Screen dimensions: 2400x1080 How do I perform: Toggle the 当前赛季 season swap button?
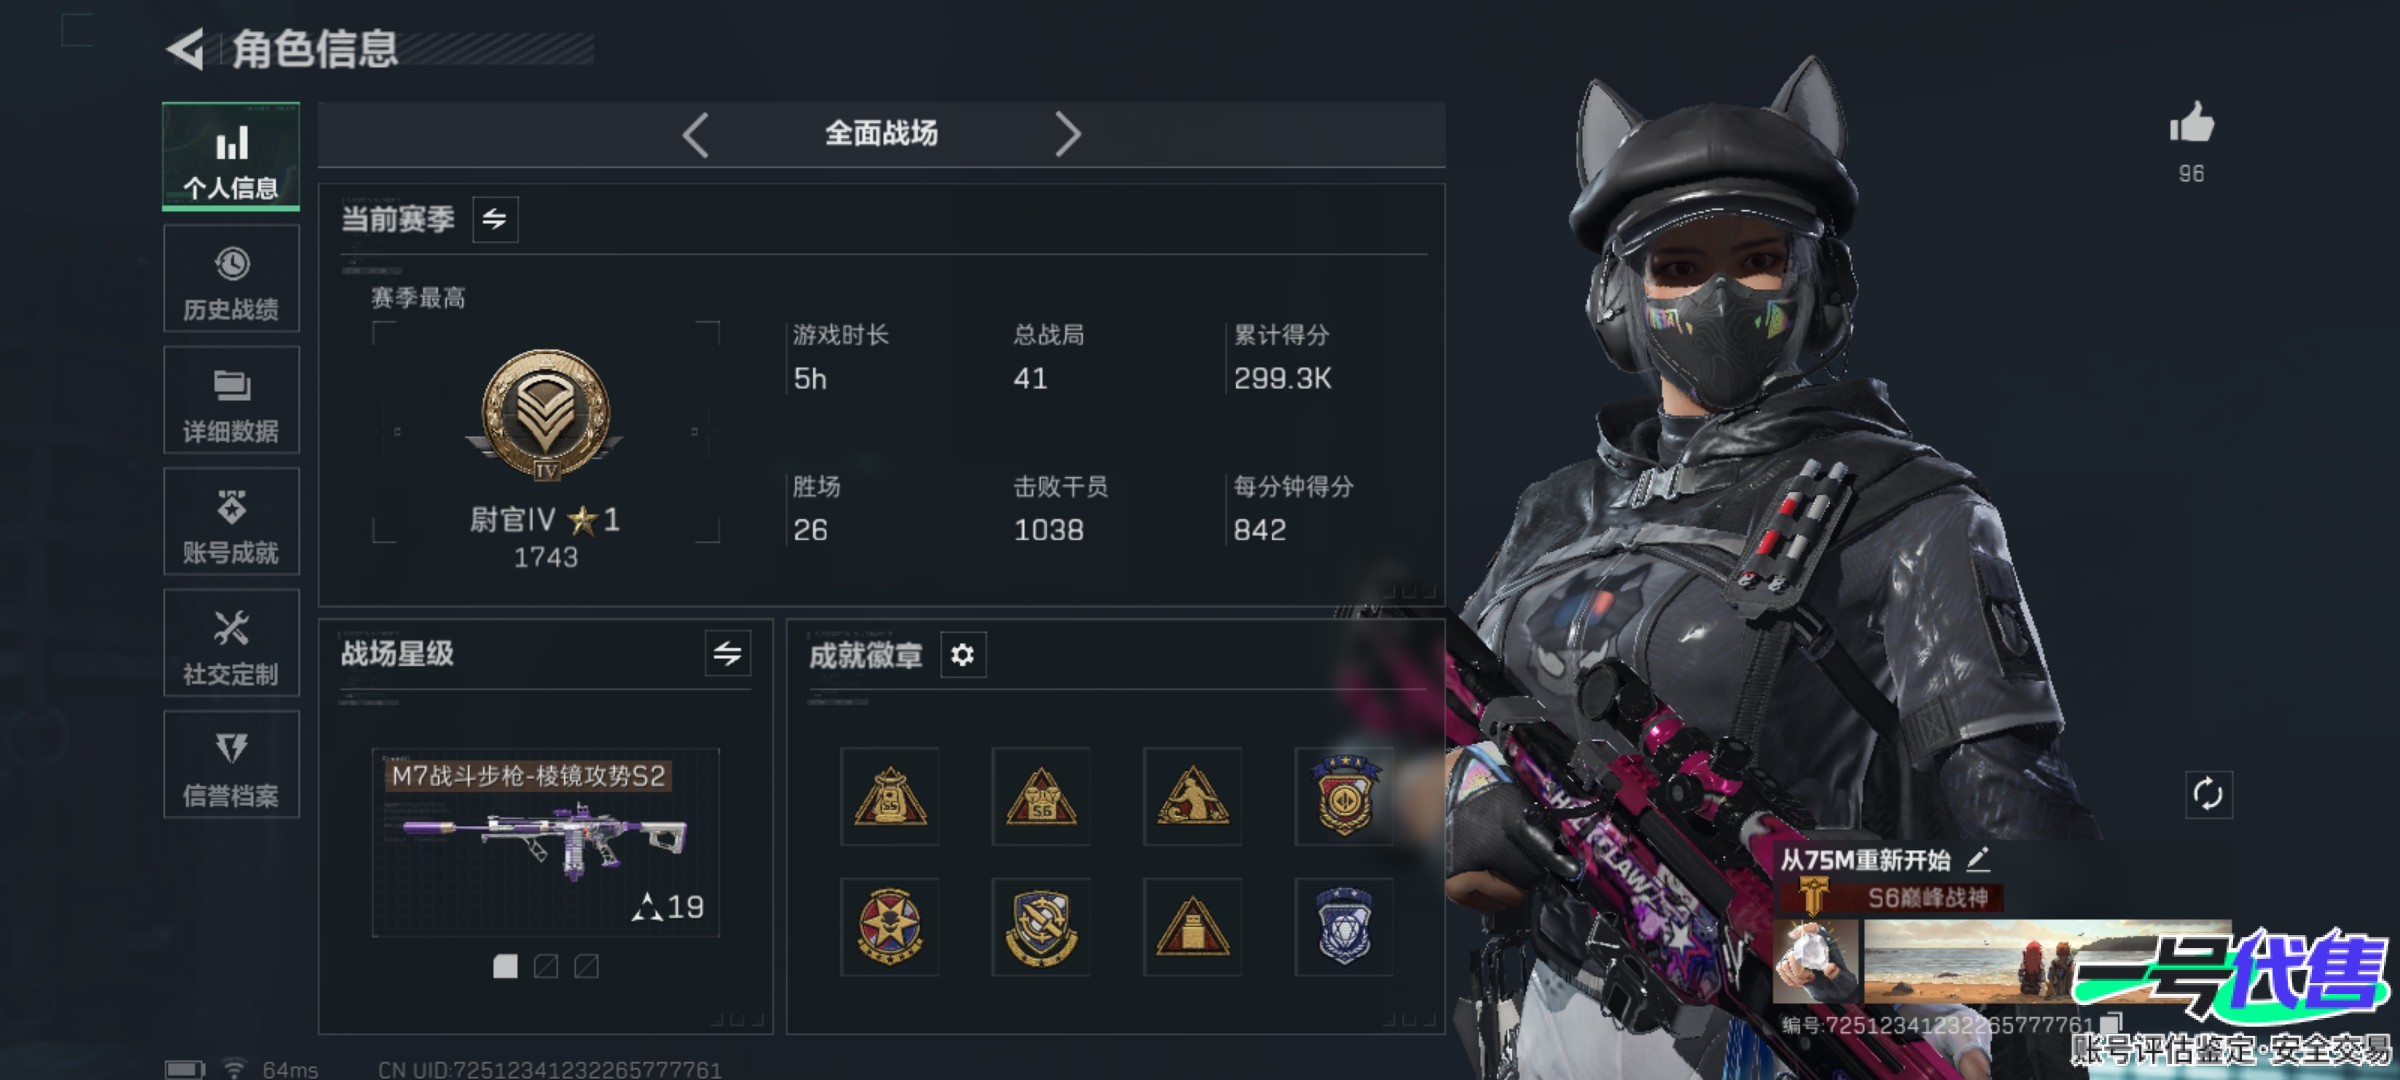point(495,219)
